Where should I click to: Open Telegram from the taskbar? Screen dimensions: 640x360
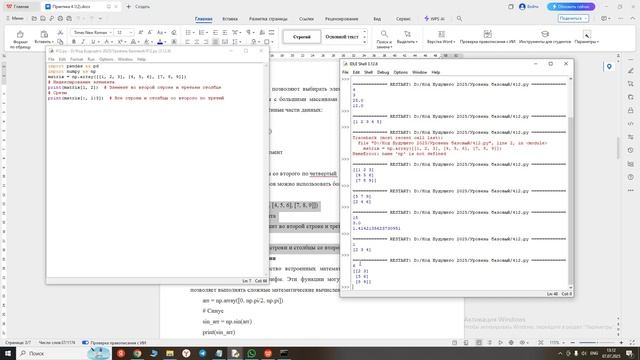tap(202, 353)
